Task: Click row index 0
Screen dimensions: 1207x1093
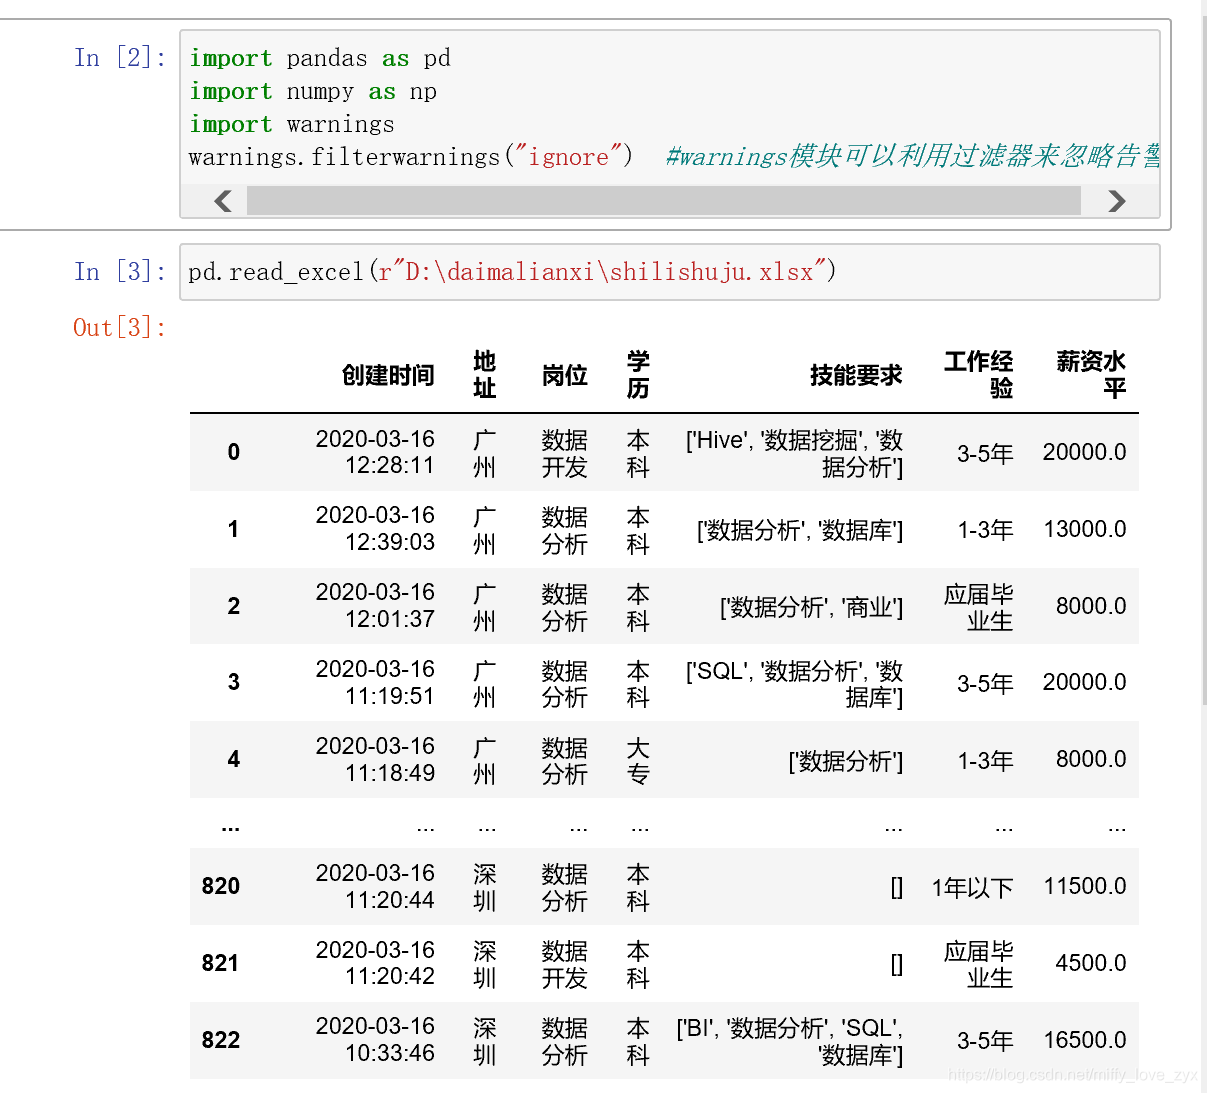Action: pos(233,452)
